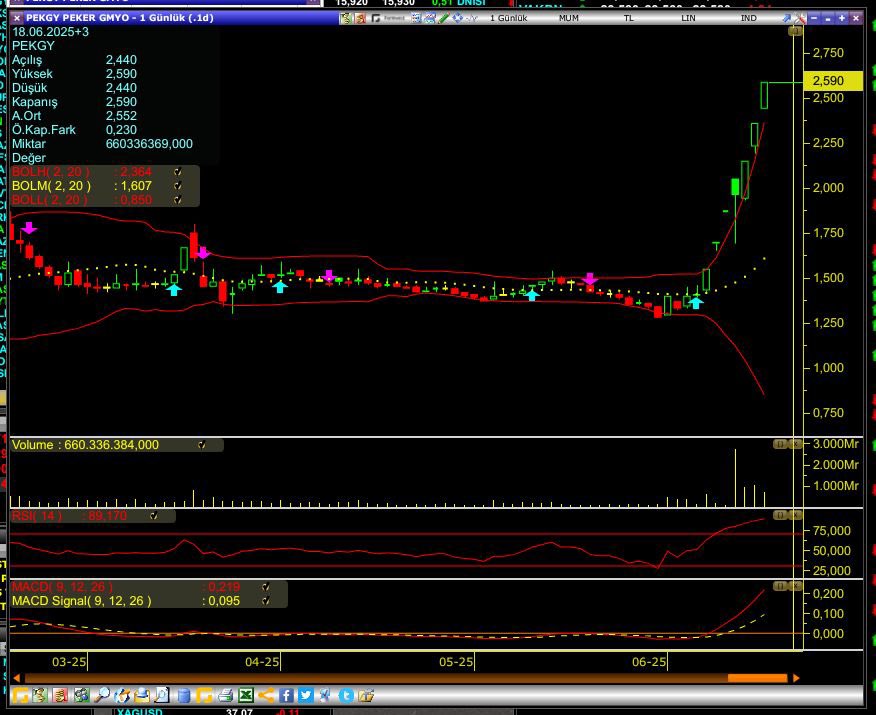Click the Ö.Kap.Fark value 0,230

(121, 130)
